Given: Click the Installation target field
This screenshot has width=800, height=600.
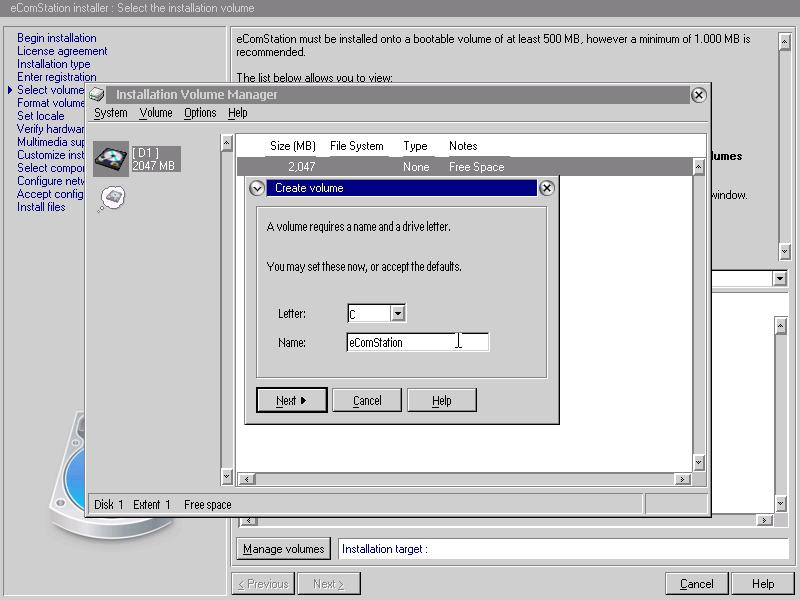Looking at the screenshot, I should [x=563, y=549].
